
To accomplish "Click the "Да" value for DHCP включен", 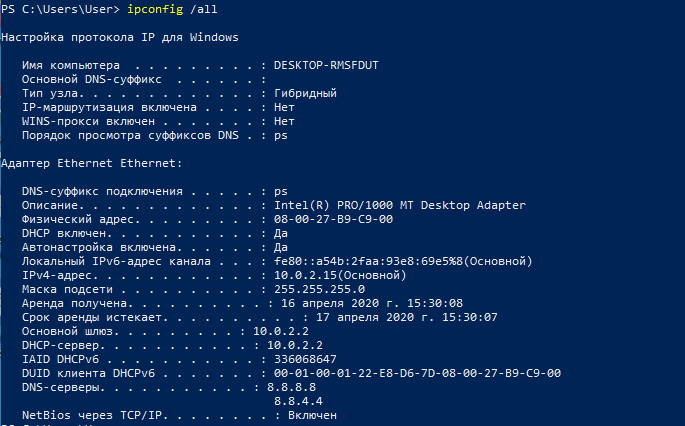I will 281,233.
